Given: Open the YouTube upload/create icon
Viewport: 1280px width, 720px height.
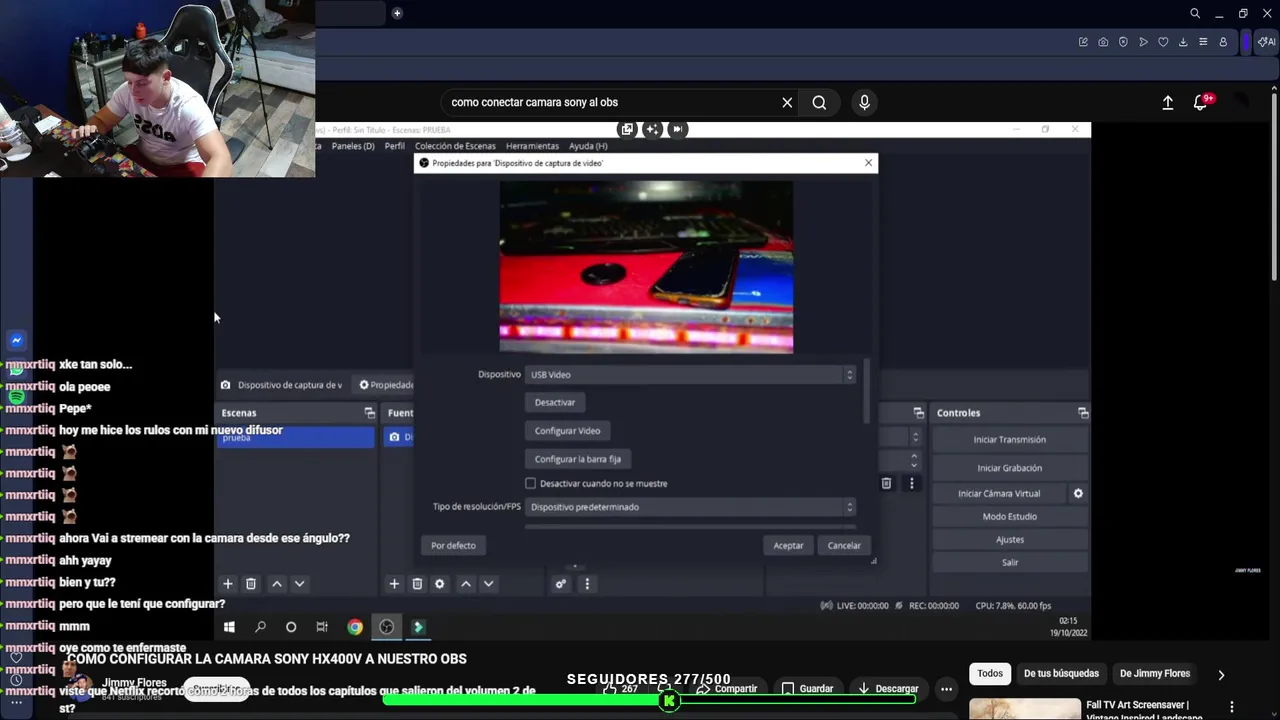Looking at the screenshot, I should (1167, 102).
